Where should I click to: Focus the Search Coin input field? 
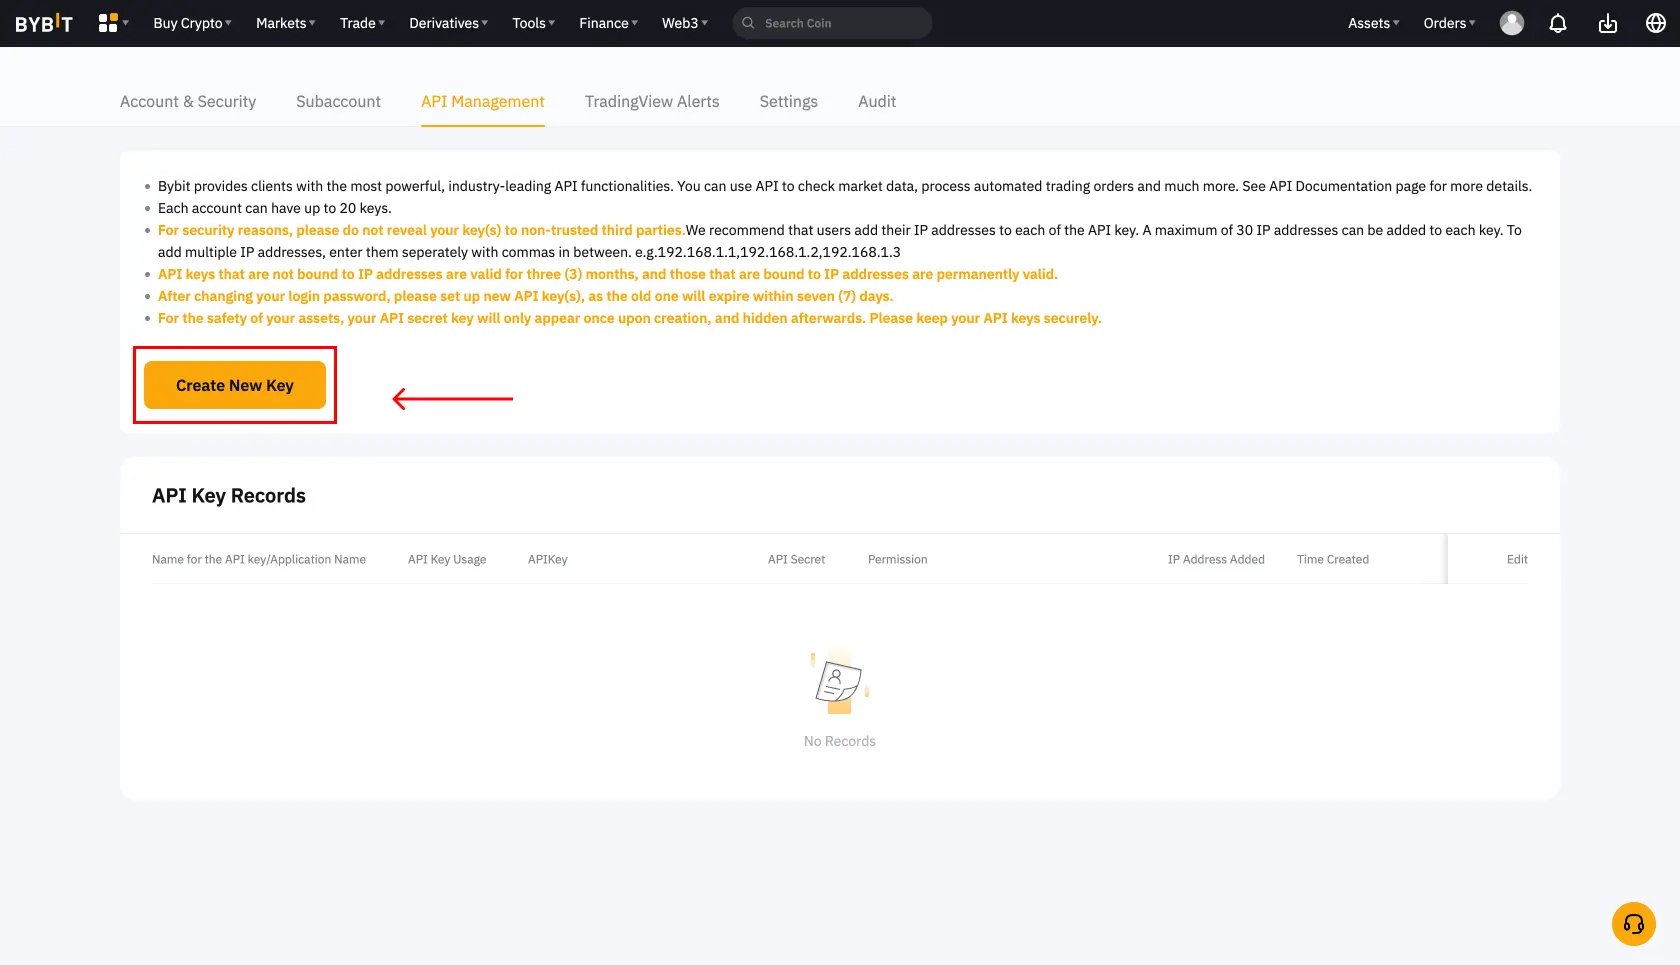coord(840,23)
